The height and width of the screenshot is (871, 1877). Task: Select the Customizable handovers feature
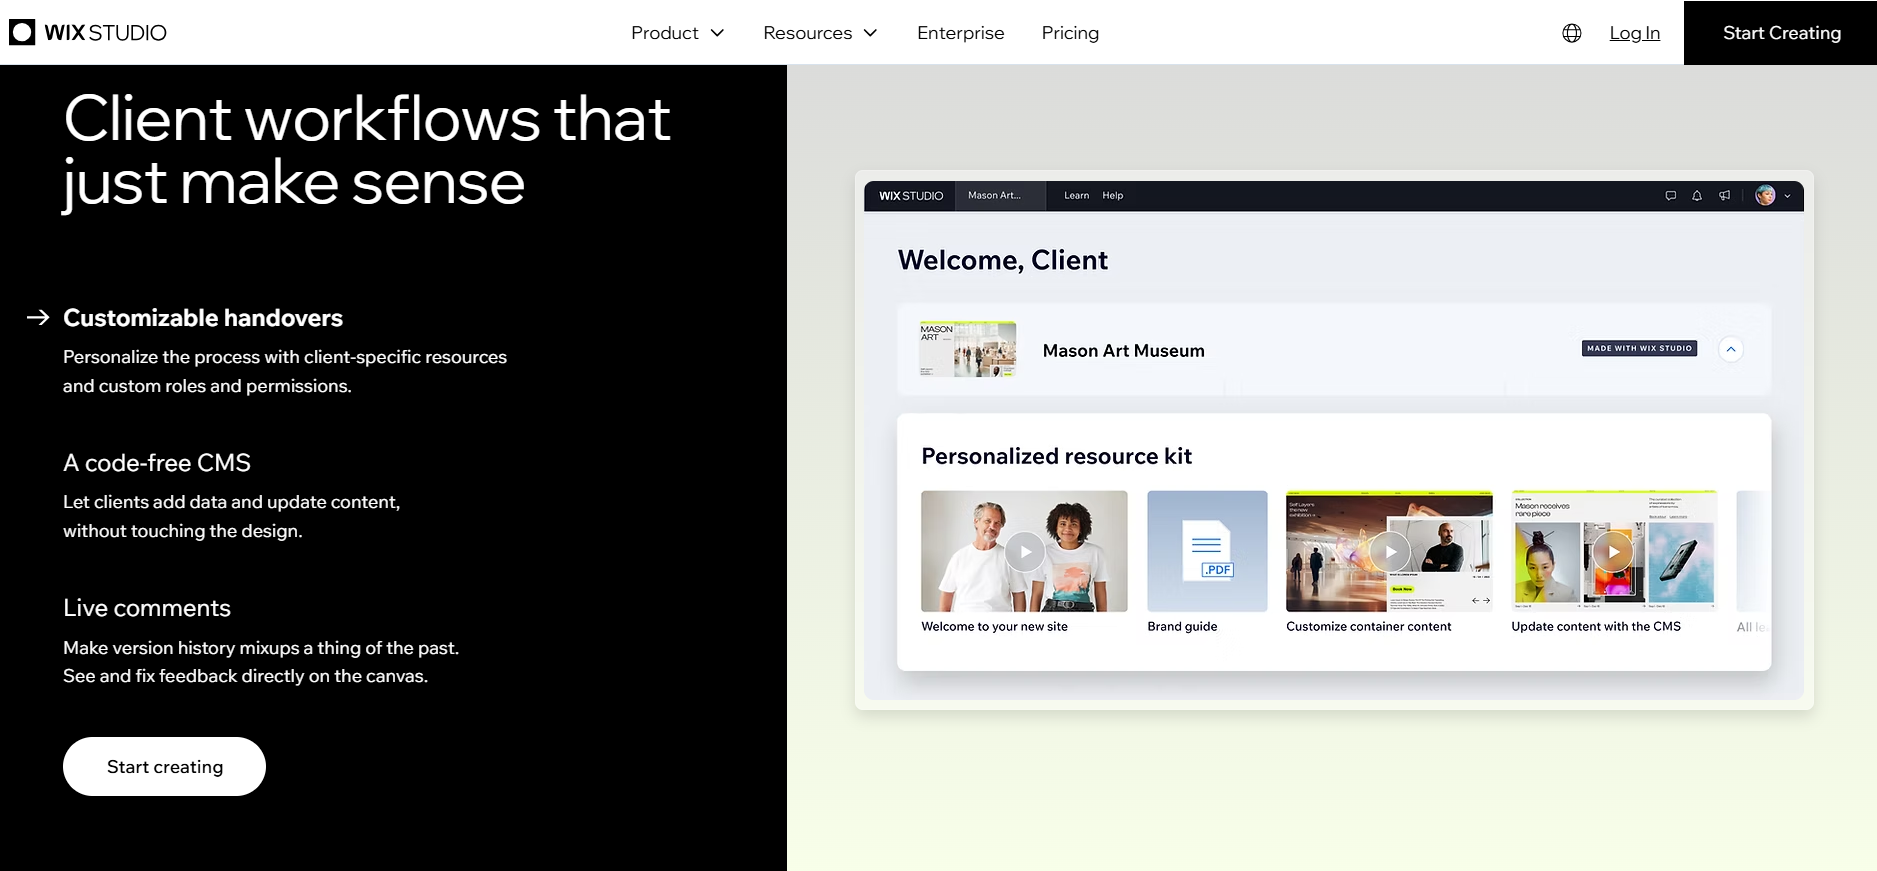pyautogui.click(x=203, y=318)
